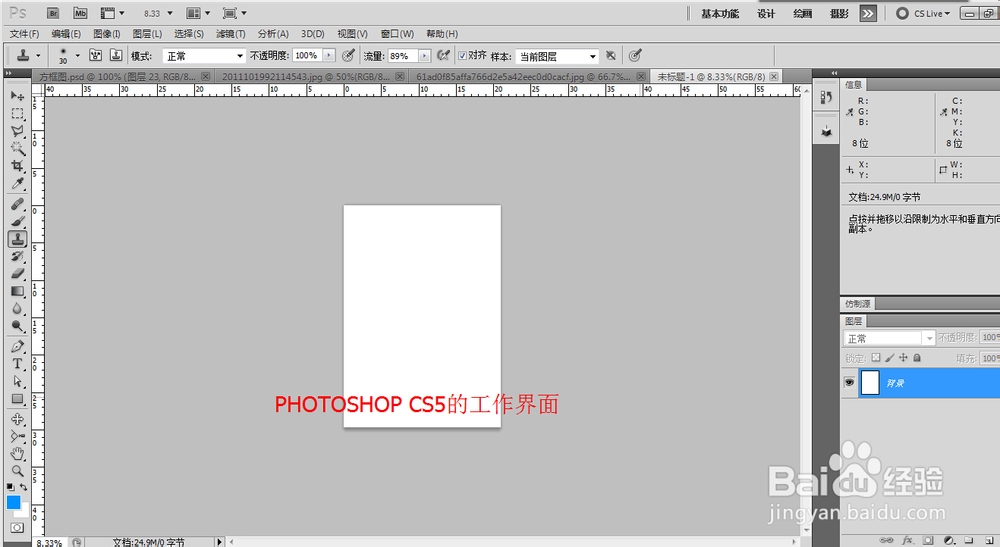Show more workspaces chevron

tap(868, 13)
